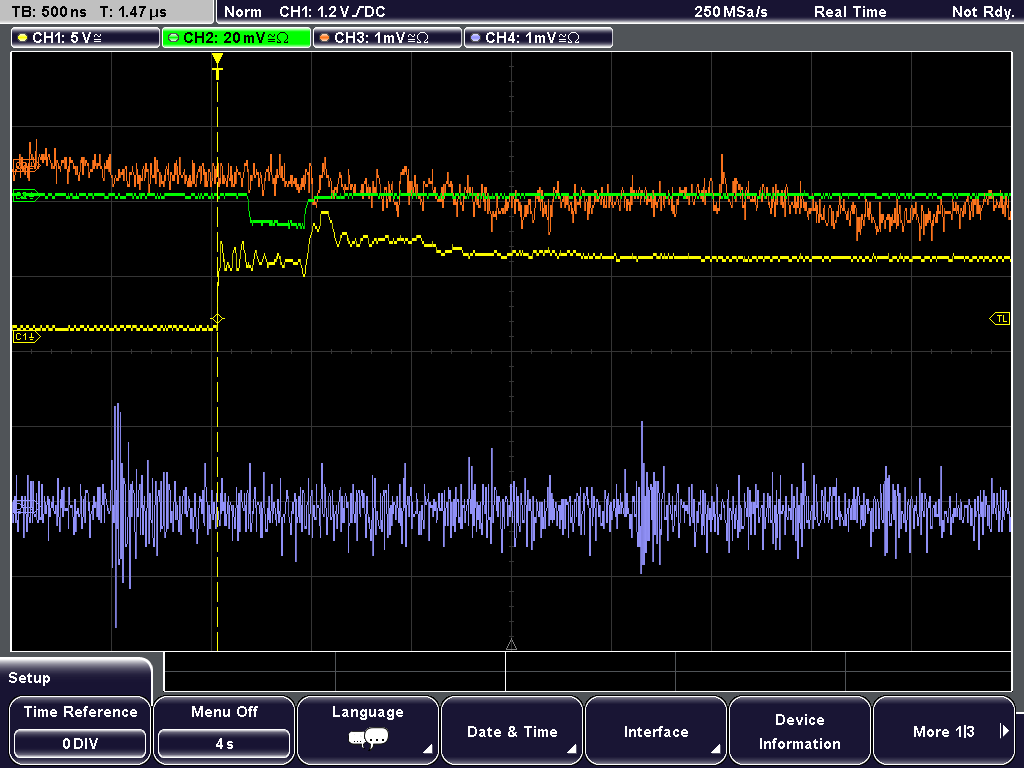Viewport: 1024px width, 768px height.
Task: Click the trigger crossing diamond on CH1
Action: (217, 319)
